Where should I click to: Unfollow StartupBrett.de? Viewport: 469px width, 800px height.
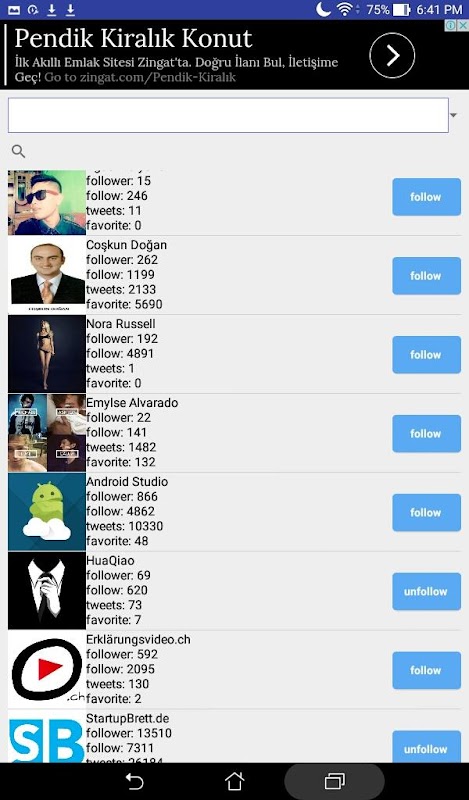coord(426,747)
